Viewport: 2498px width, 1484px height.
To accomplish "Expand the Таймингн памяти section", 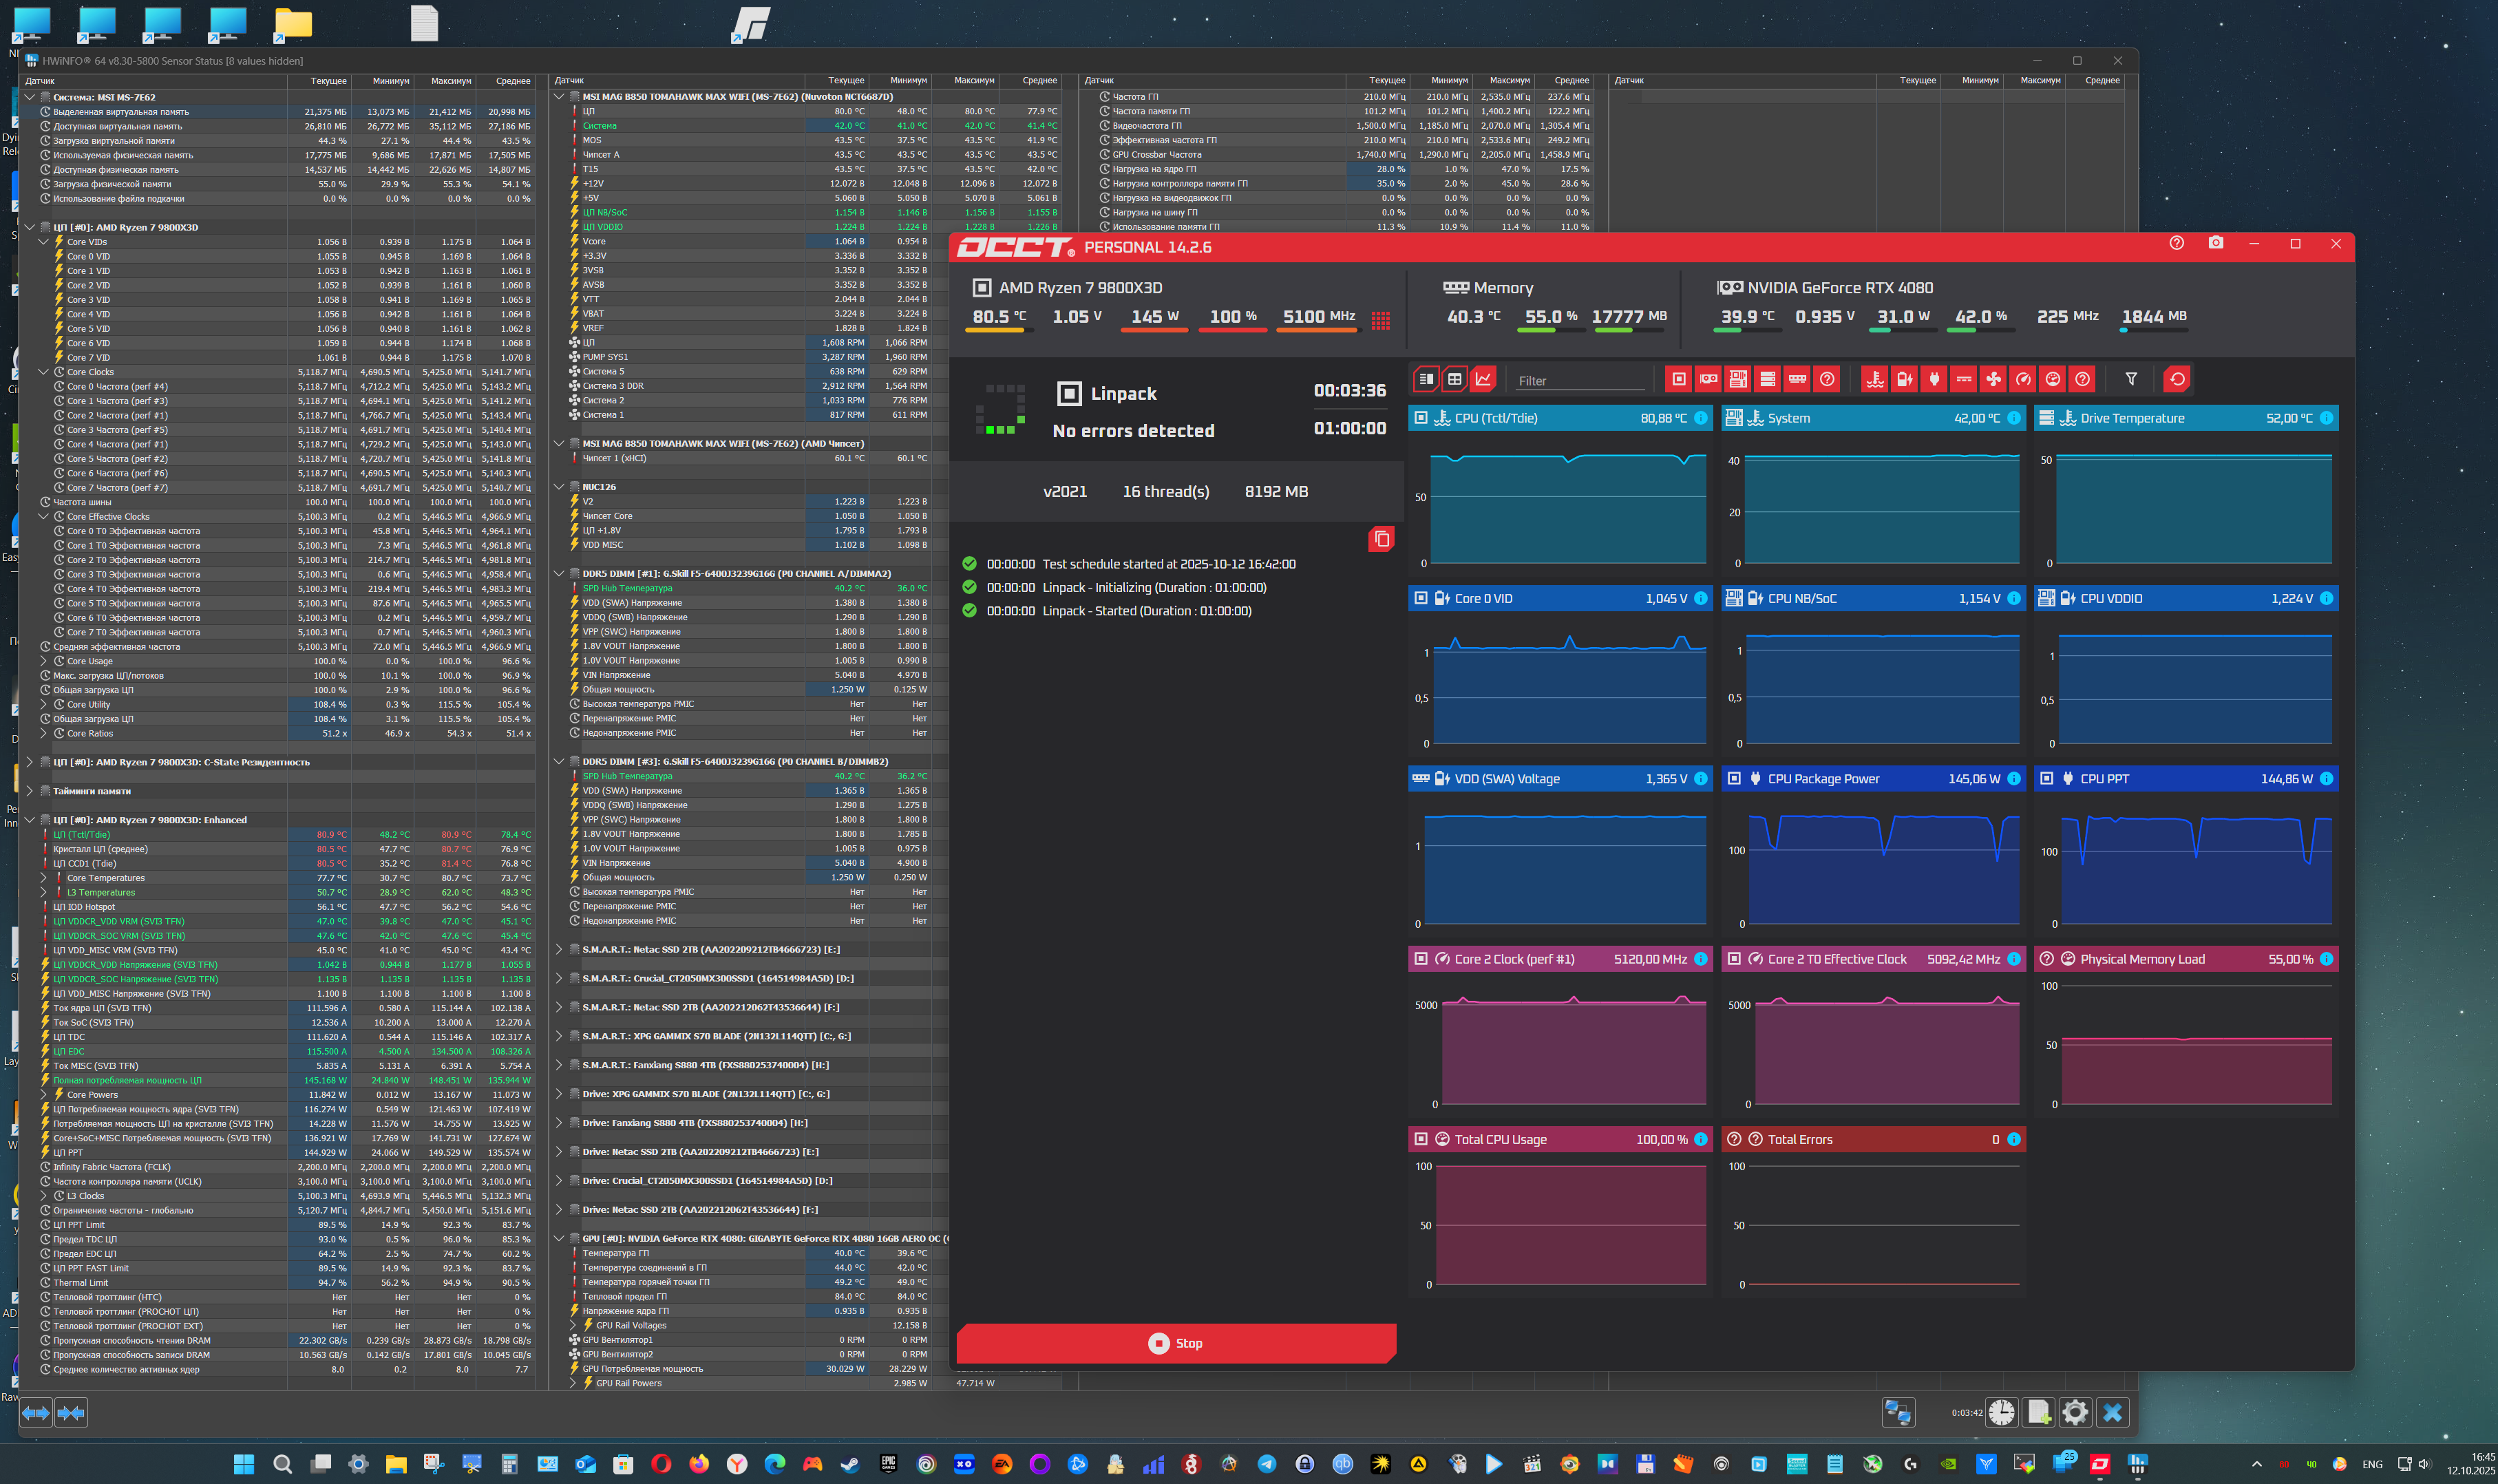I will (30, 791).
